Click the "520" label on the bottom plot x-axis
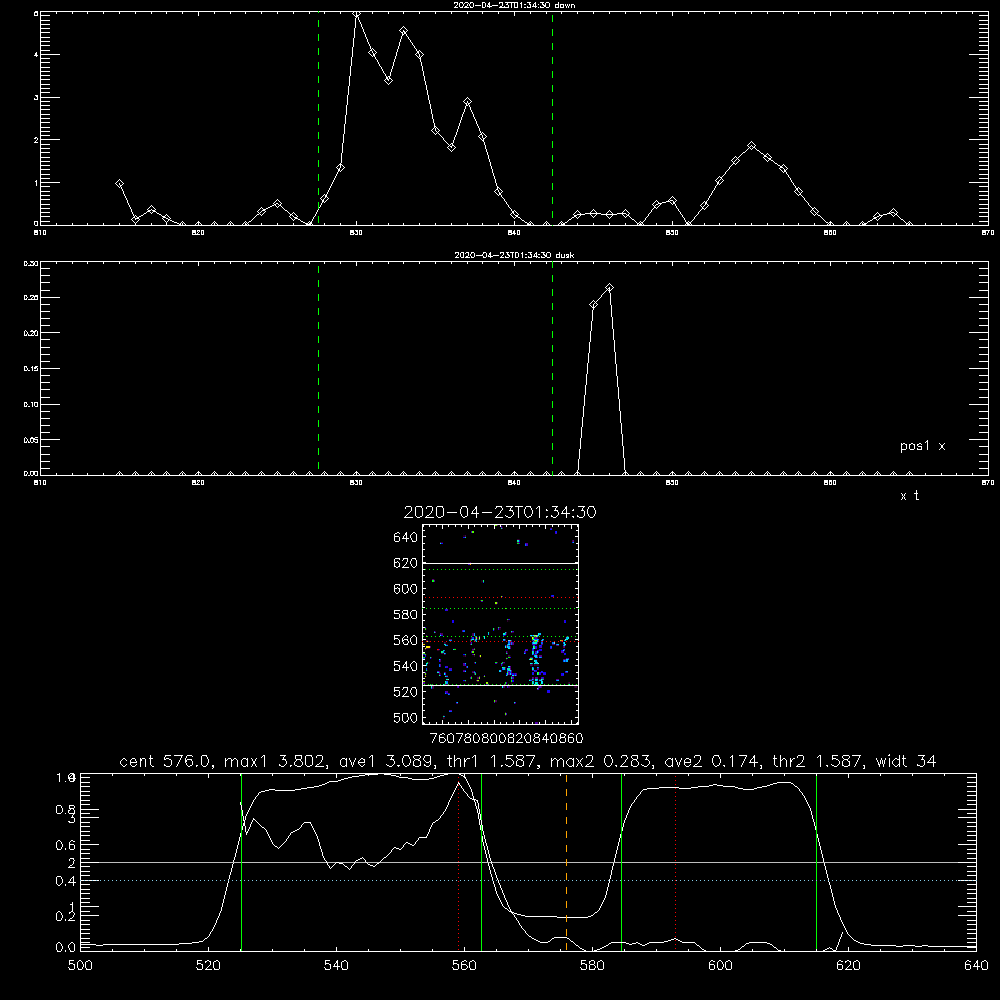 208,966
